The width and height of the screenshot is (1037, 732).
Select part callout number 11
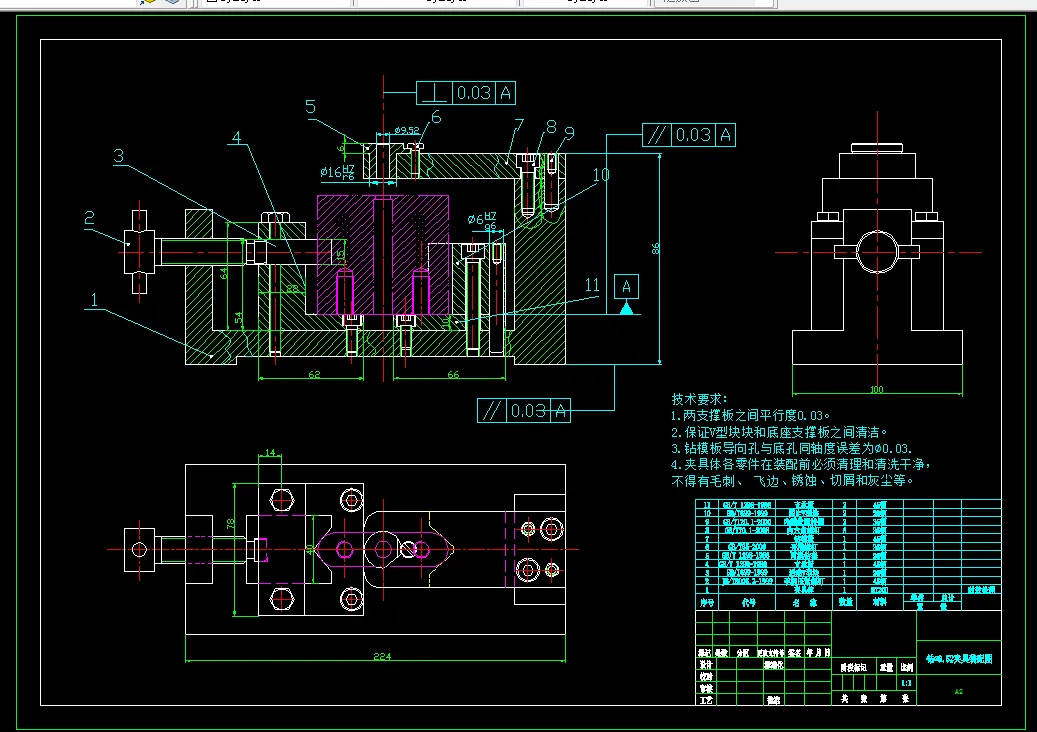(x=592, y=285)
